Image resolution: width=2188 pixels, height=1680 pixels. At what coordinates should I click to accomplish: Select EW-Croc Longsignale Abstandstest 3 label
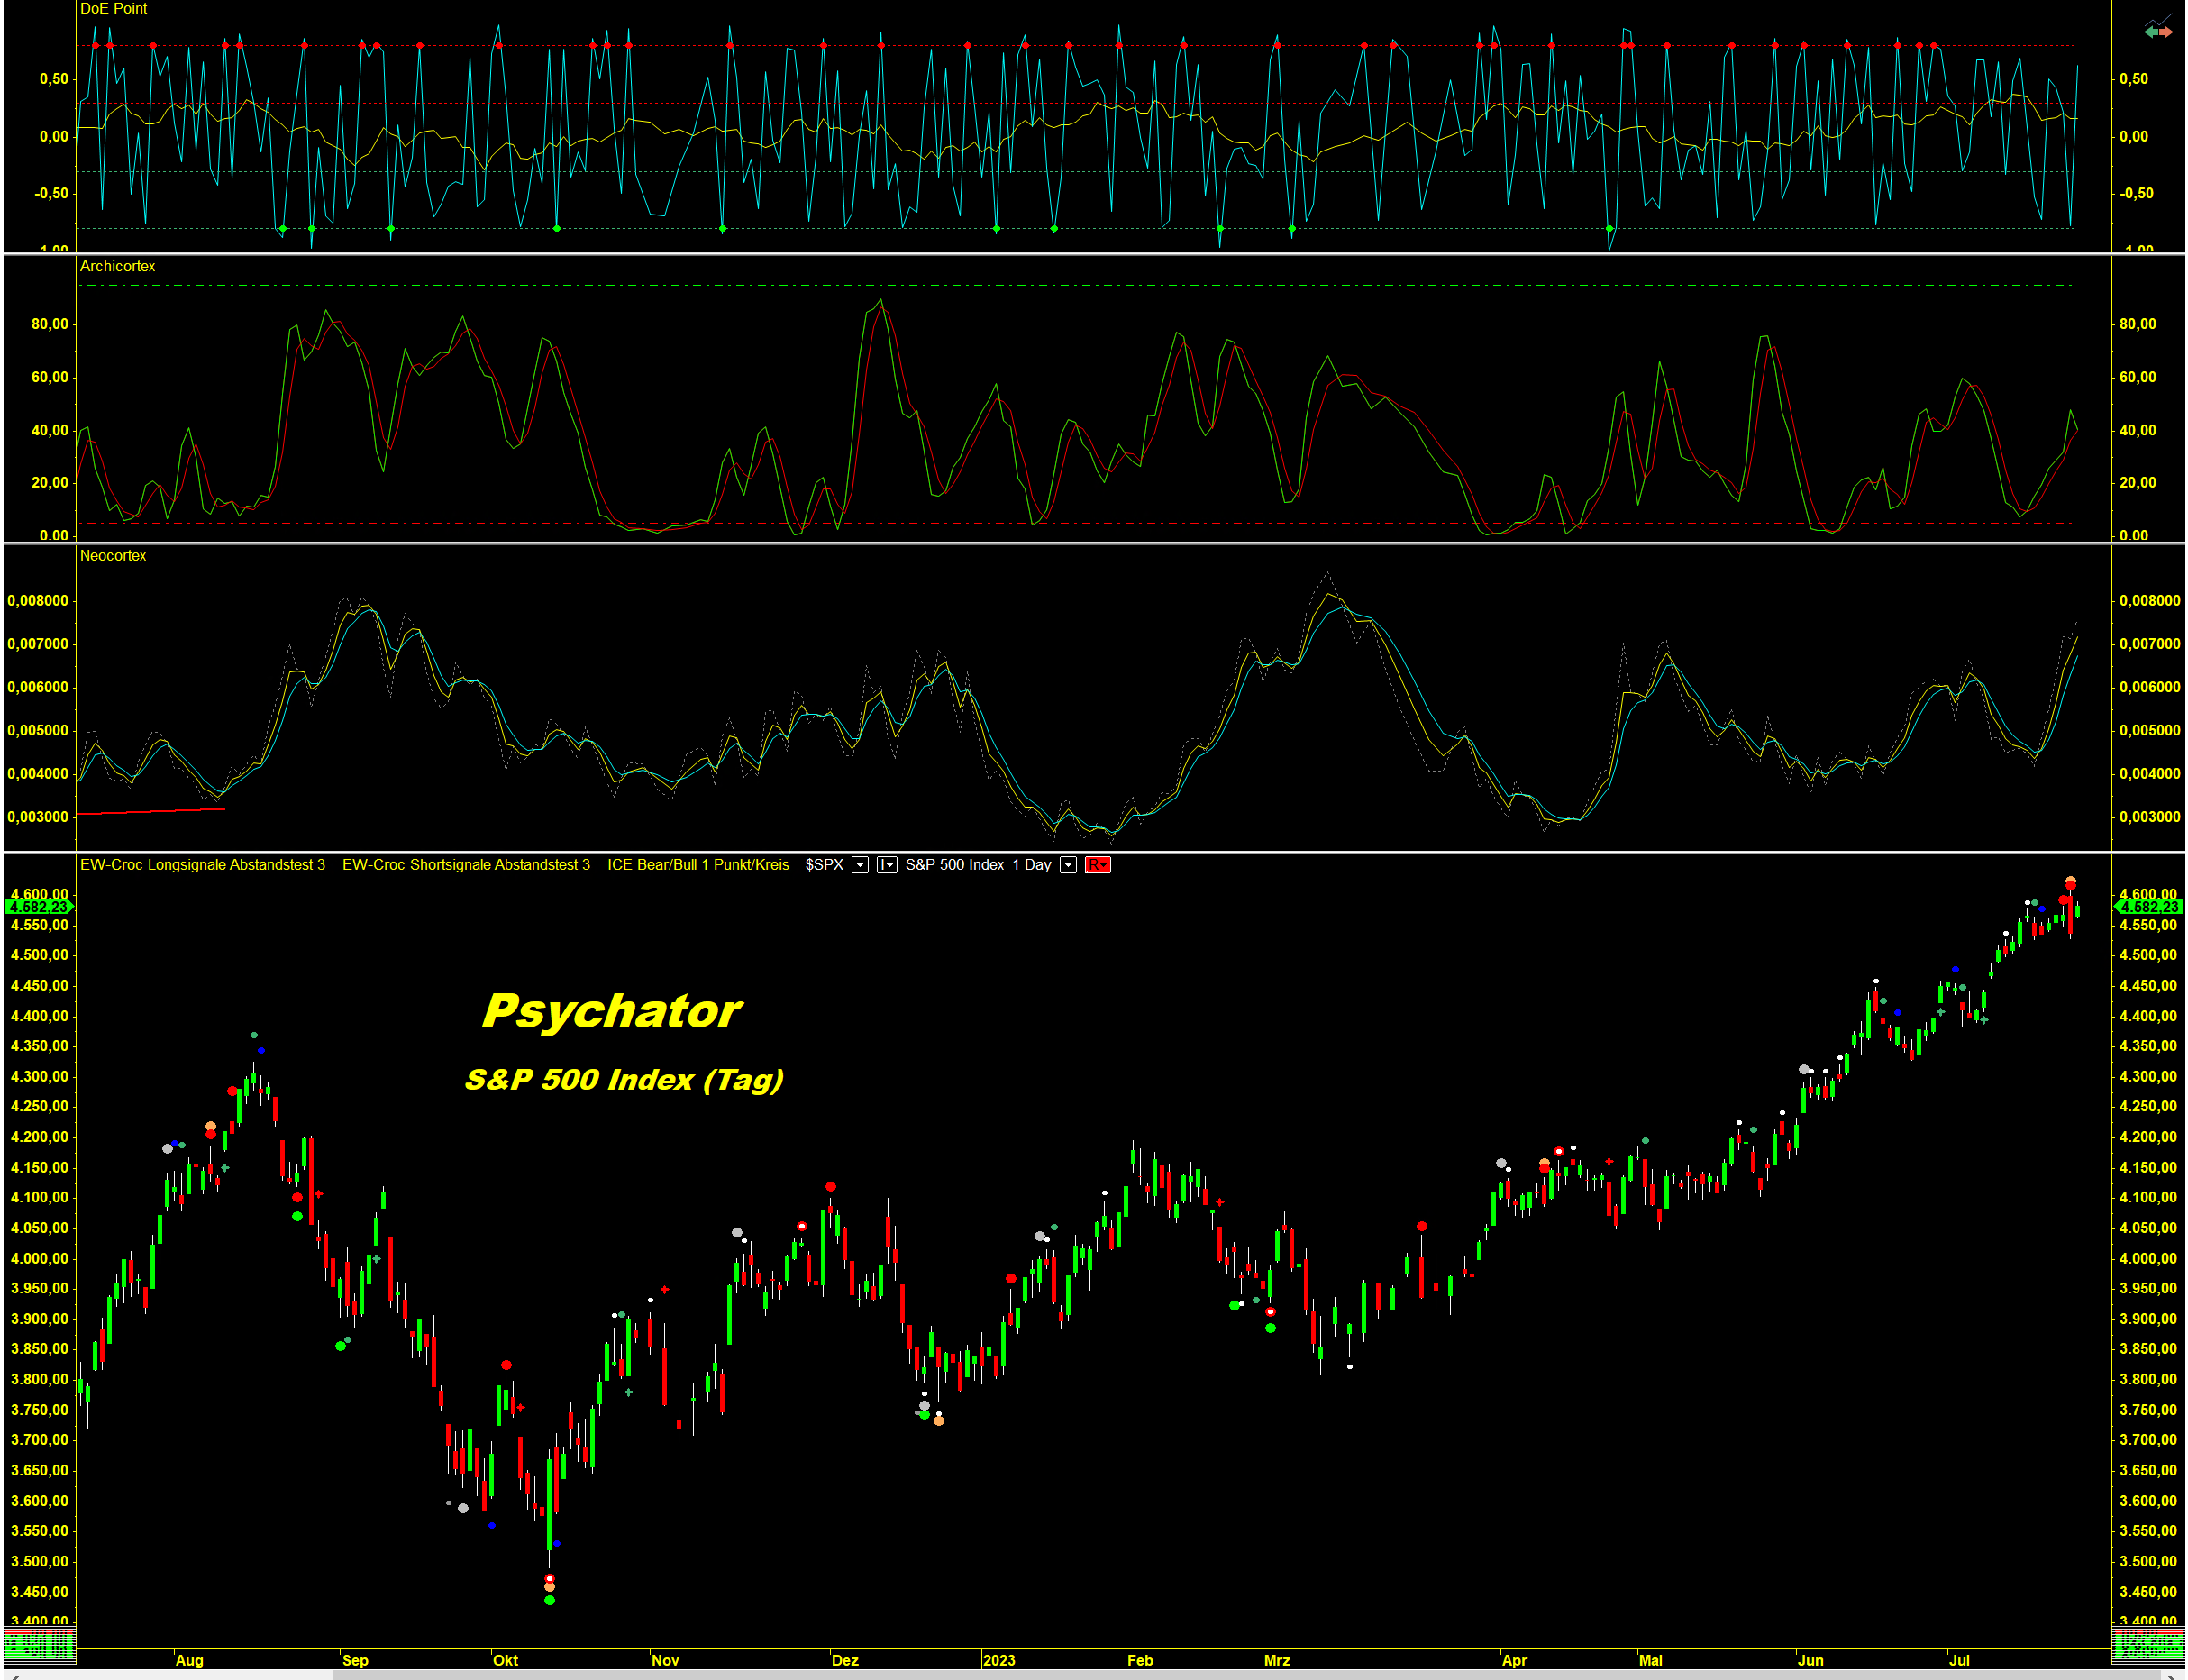(x=202, y=865)
